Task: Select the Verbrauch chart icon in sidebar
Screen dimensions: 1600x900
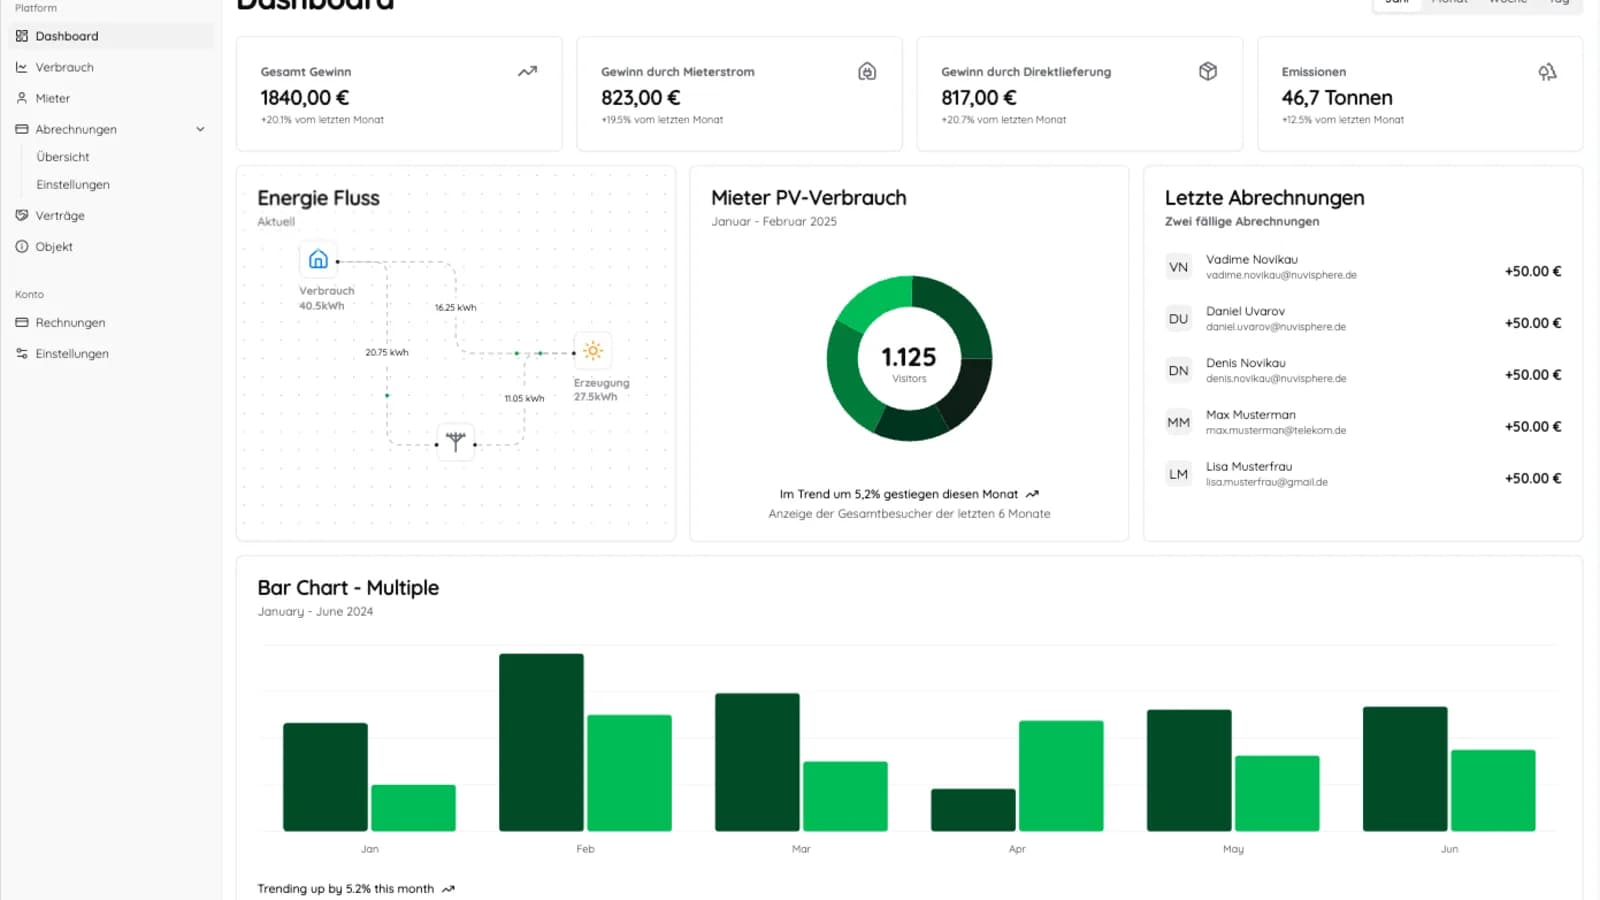Action: click(x=22, y=67)
